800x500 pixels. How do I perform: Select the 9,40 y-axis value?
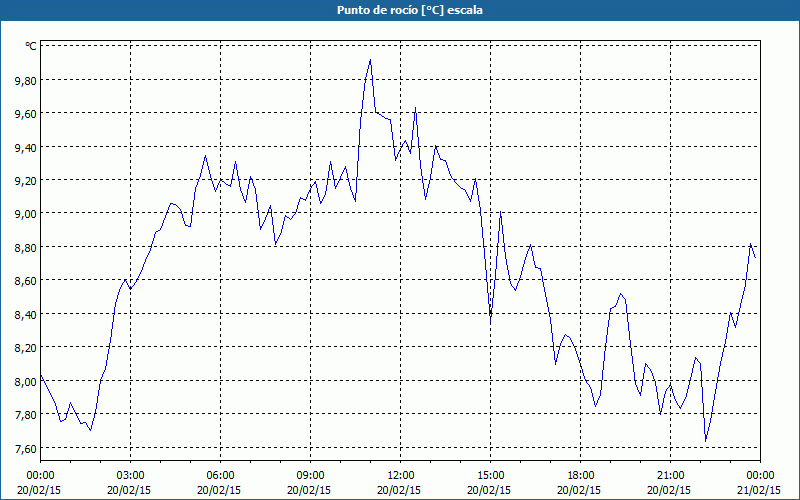tap(26, 147)
